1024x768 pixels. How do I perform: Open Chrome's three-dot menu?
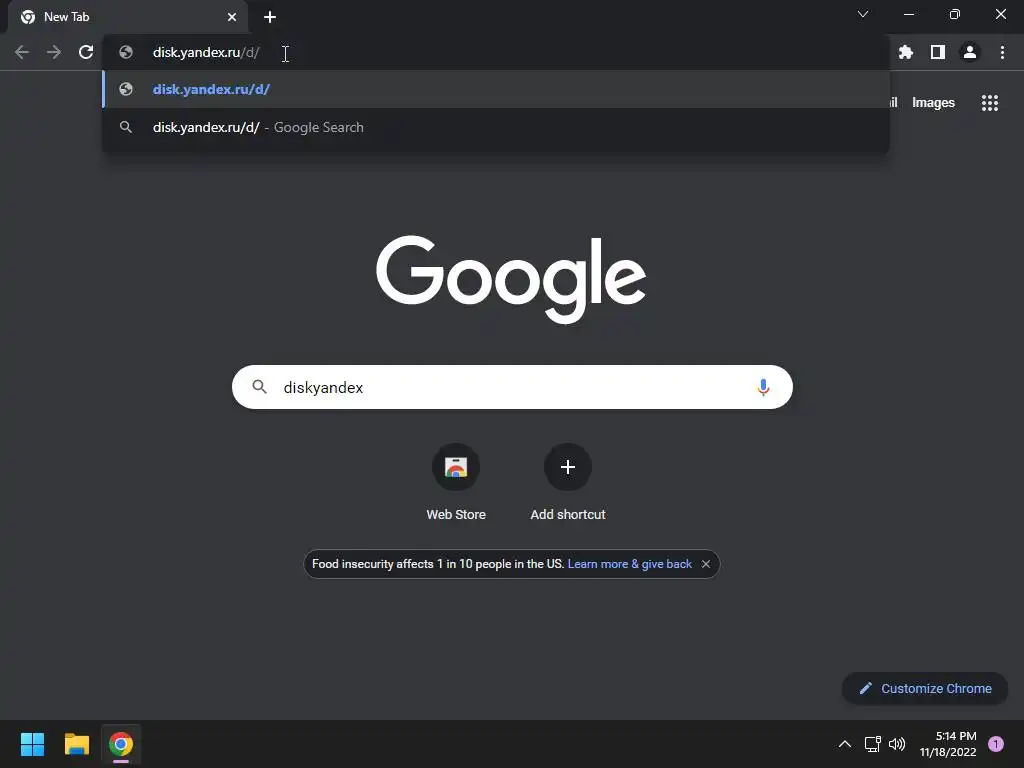(x=1002, y=52)
